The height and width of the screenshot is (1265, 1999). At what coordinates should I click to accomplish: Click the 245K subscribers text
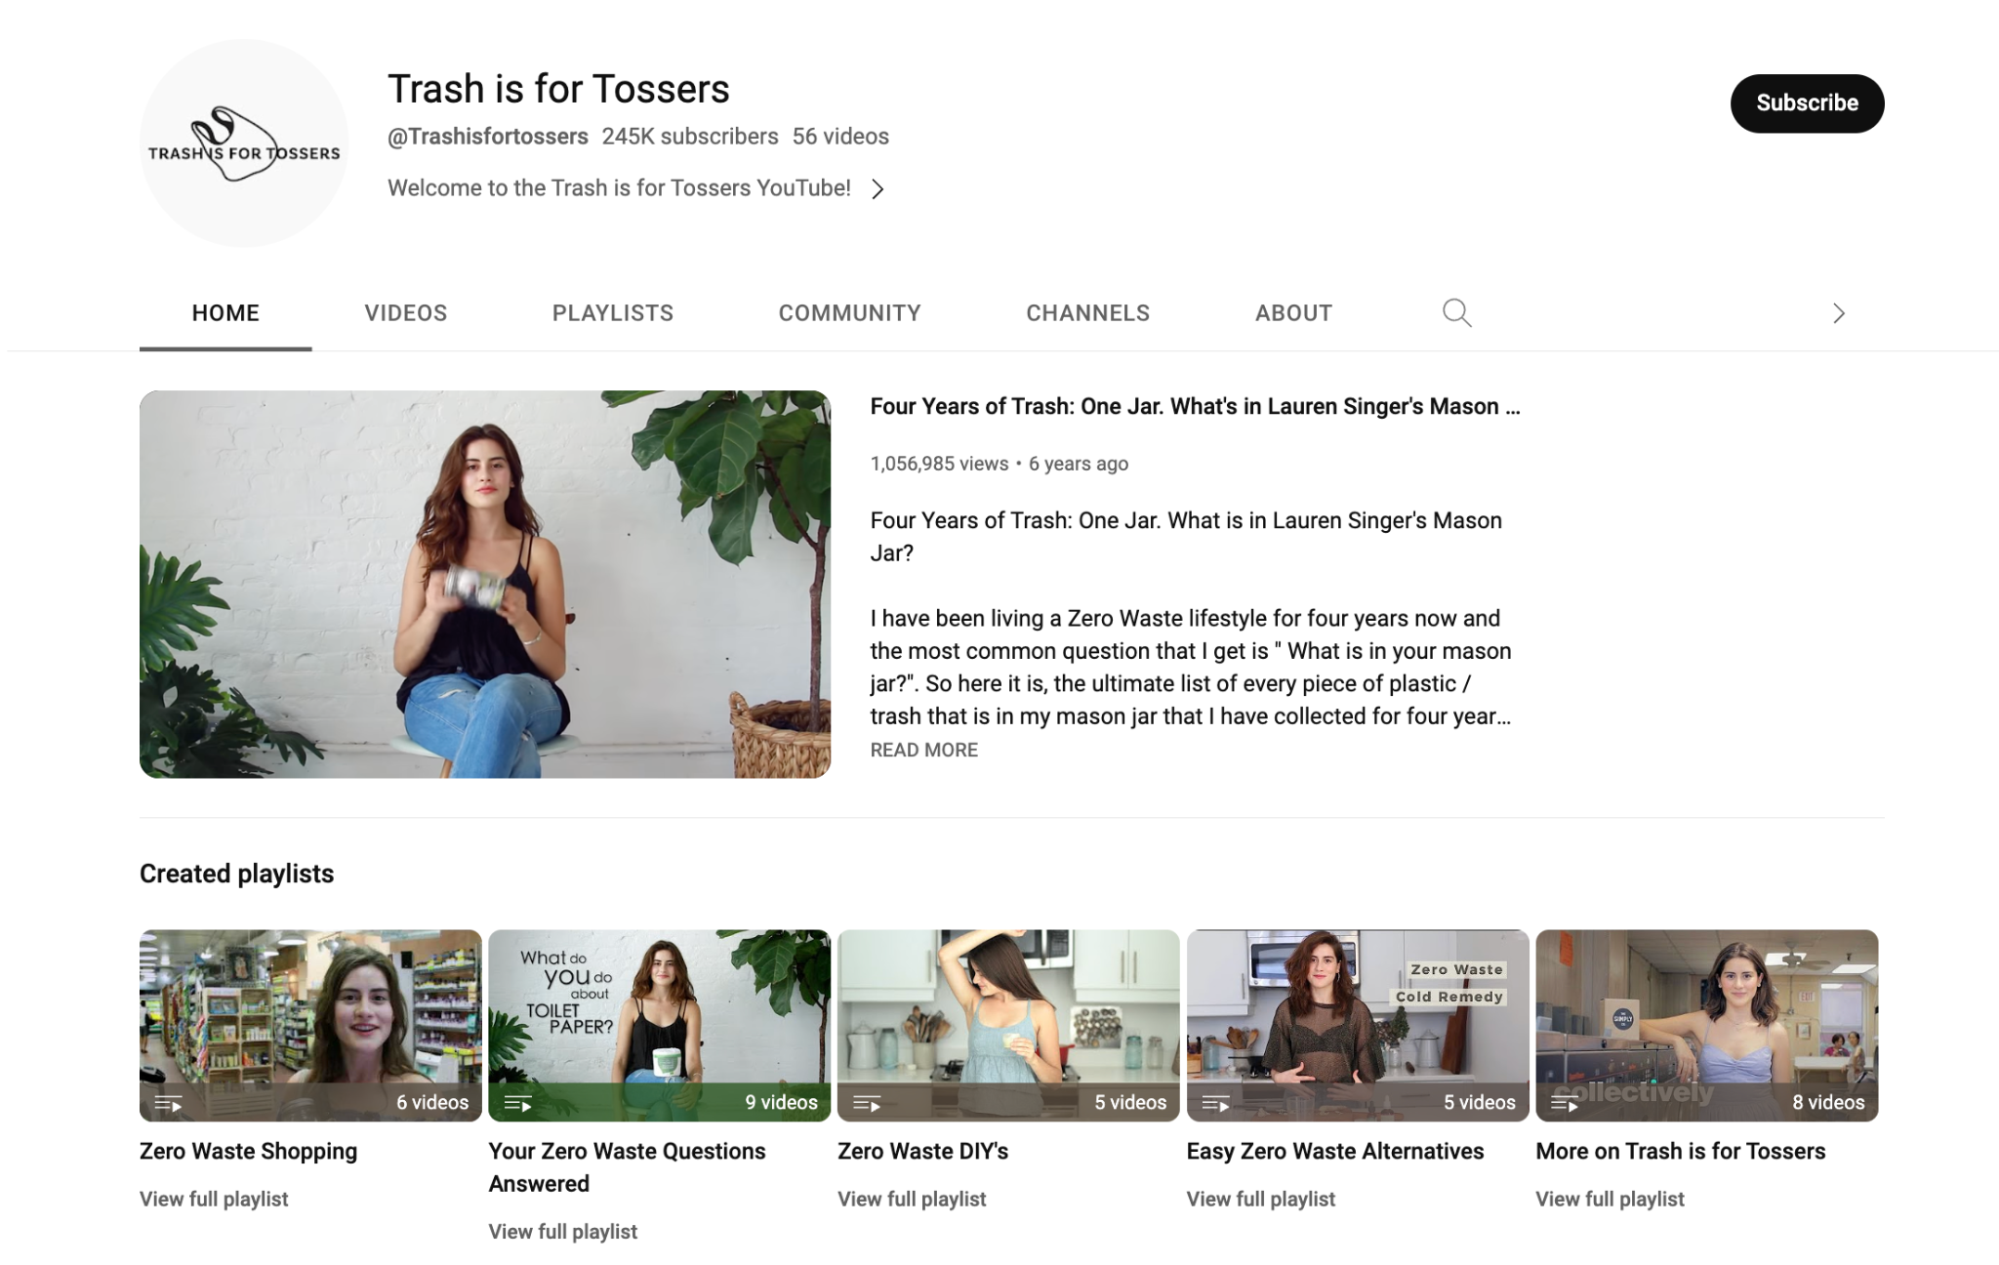click(x=689, y=136)
